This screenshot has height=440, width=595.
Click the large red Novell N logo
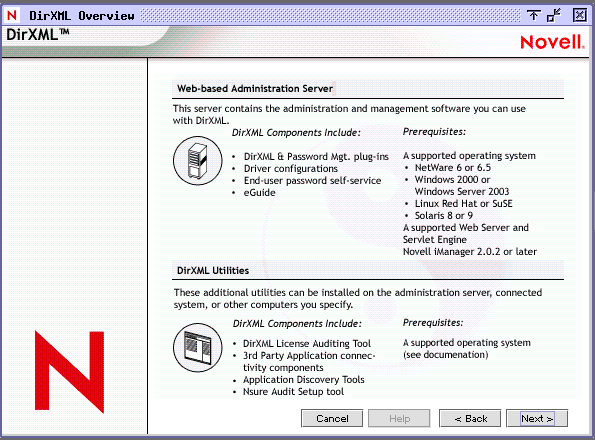click(x=69, y=372)
